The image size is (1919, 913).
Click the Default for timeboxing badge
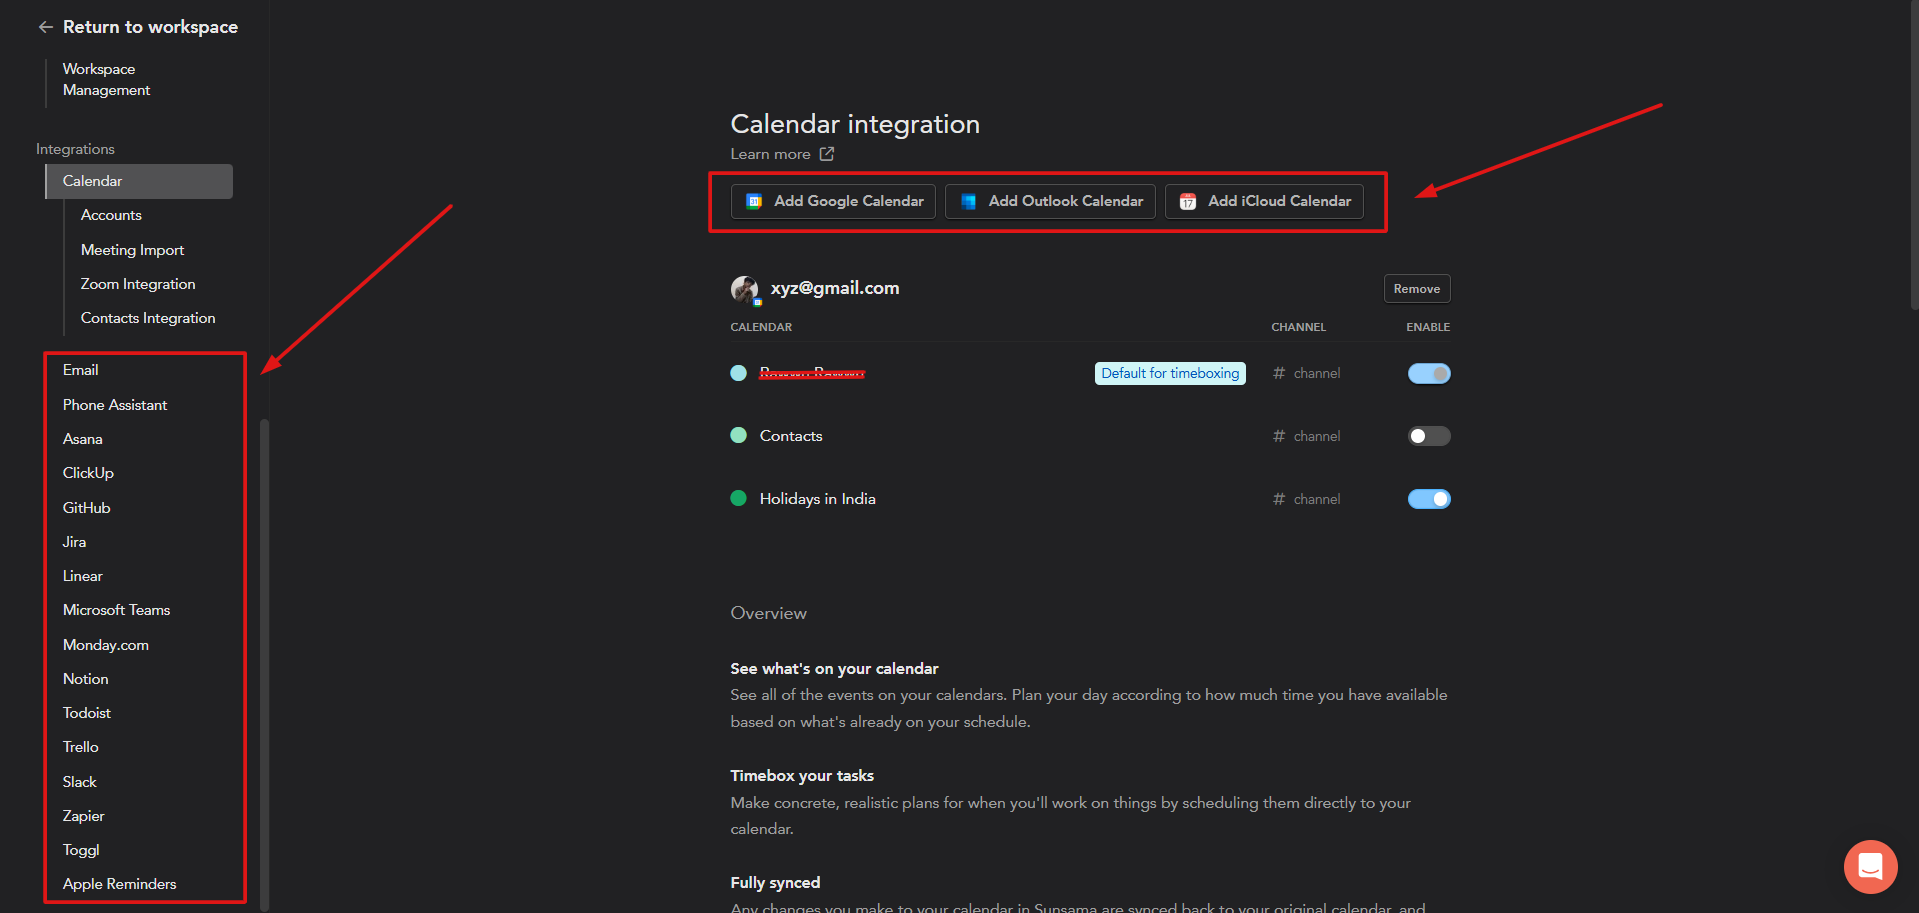click(1170, 373)
